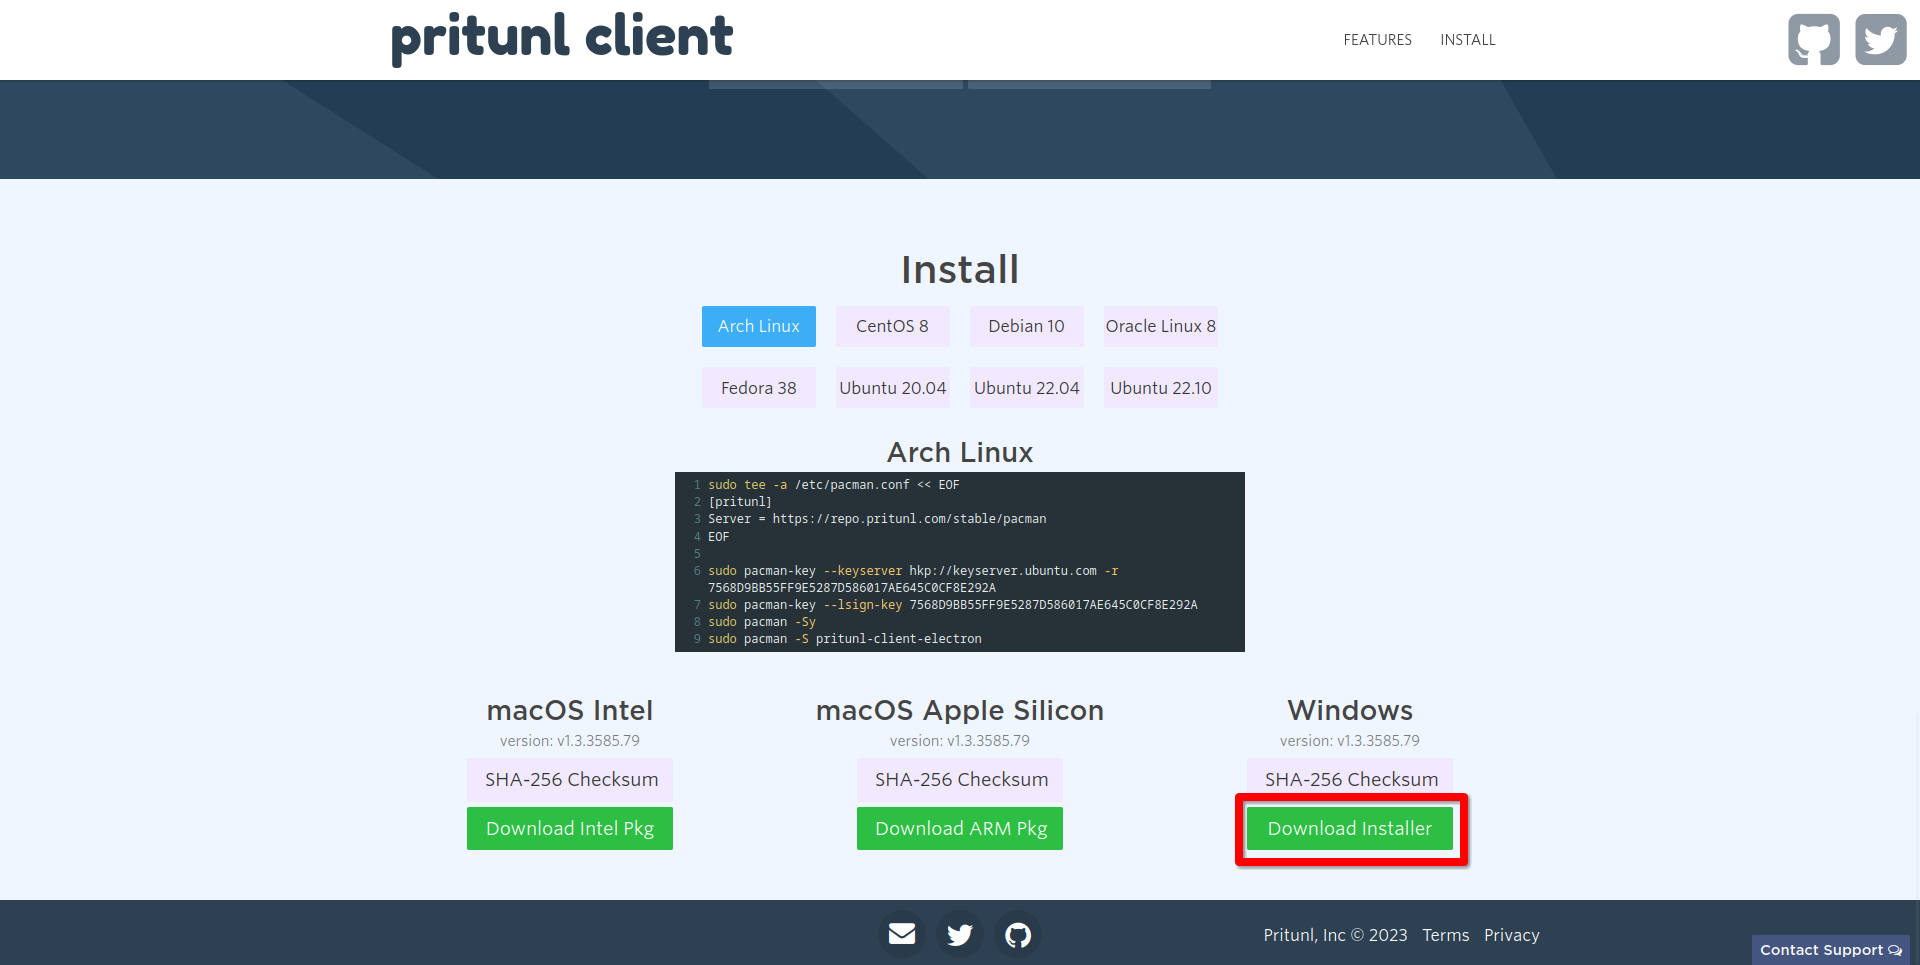The height and width of the screenshot is (965, 1920).
Task: Click the 'pacman-key --lsign-key' code line
Action: point(953,605)
